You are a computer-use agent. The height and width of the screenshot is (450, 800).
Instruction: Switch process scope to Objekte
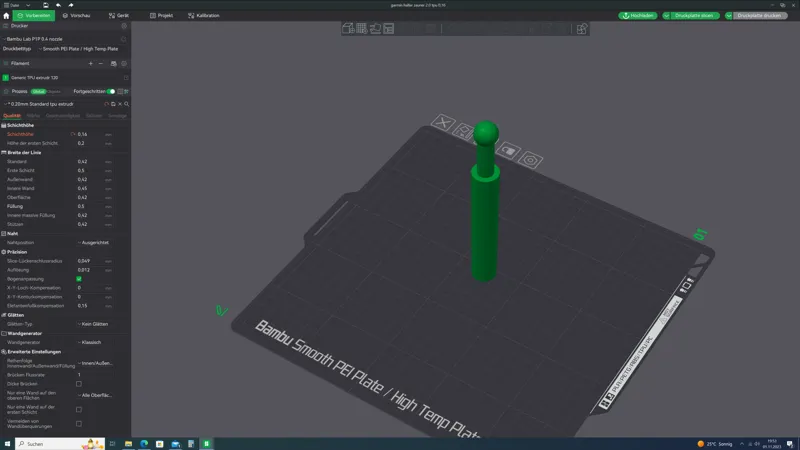point(54,92)
